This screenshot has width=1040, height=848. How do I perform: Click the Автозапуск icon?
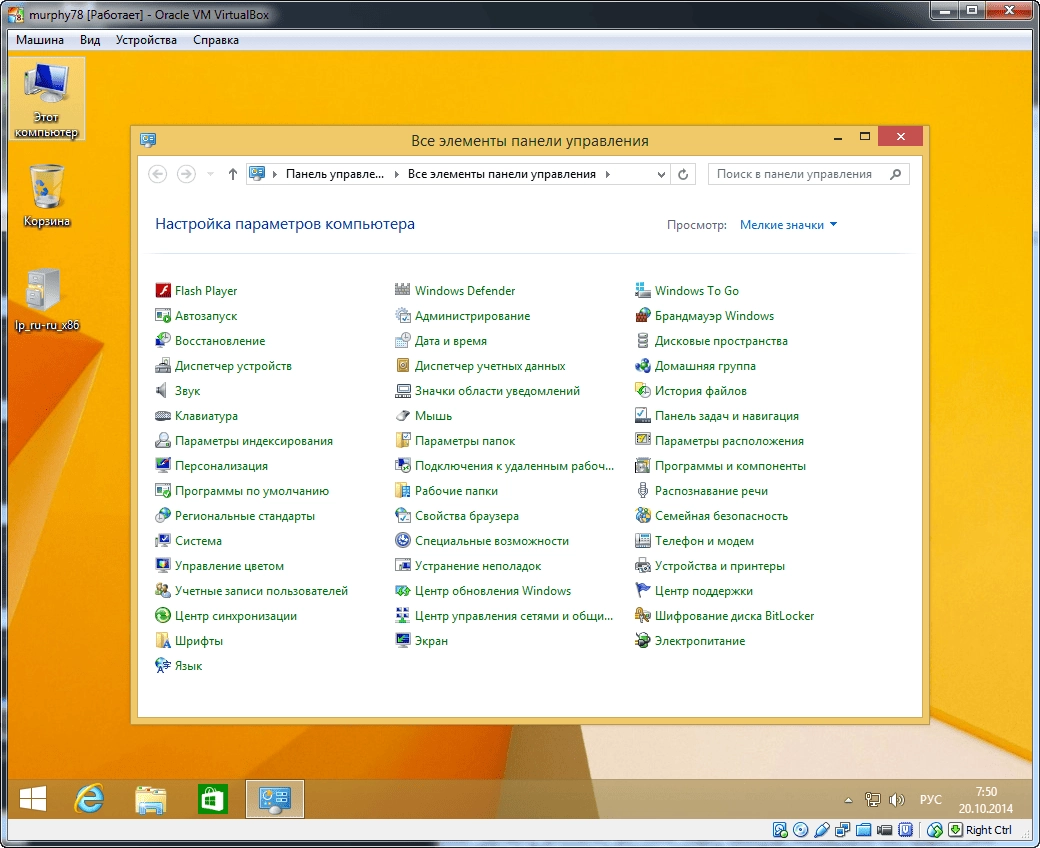pyautogui.click(x=162, y=316)
